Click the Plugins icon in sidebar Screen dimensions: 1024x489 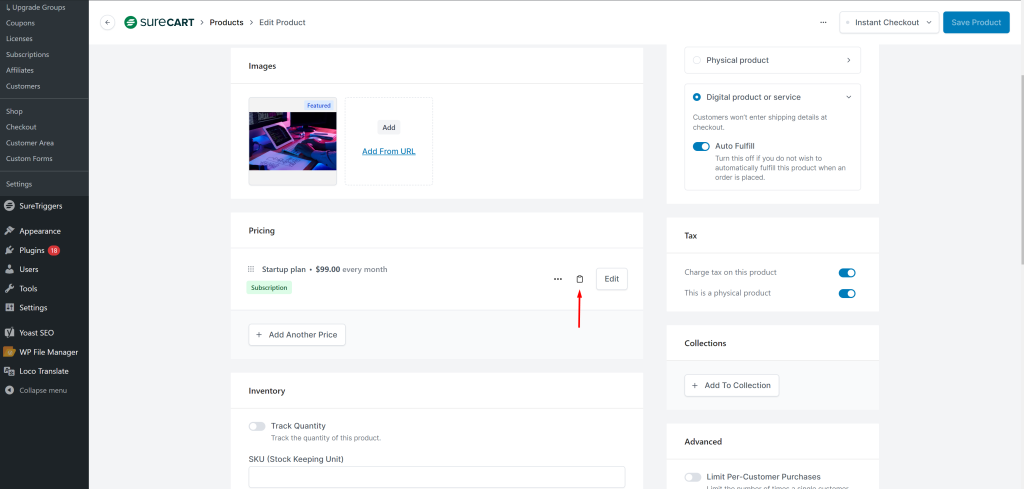click(x=9, y=250)
